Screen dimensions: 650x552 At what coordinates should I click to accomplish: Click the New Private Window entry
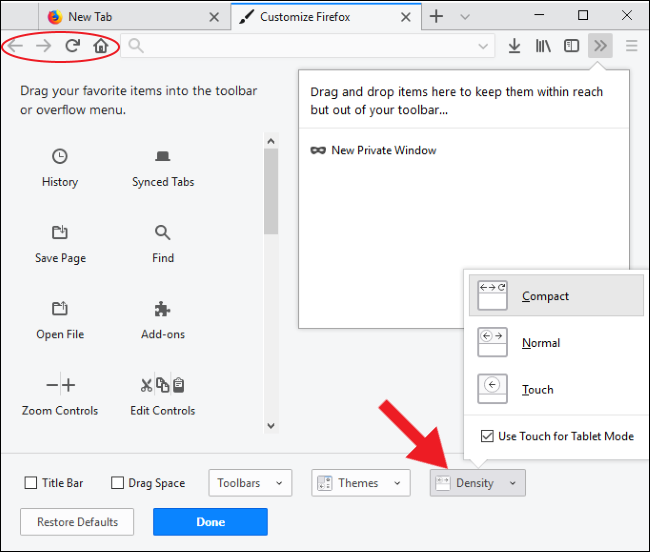tap(373, 150)
